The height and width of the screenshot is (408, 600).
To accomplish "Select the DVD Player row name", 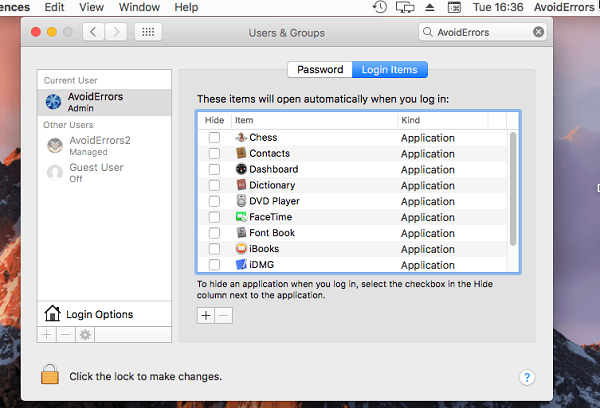I will [274, 201].
